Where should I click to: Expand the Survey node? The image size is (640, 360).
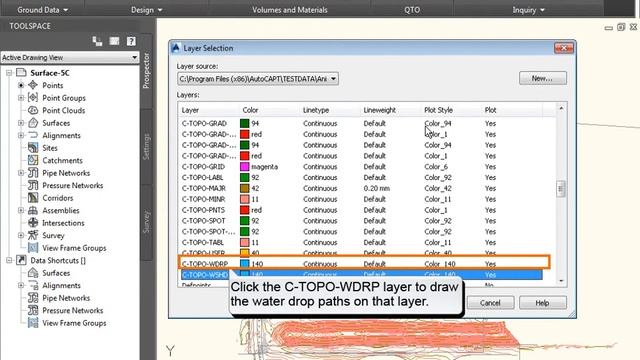point(21,235)
